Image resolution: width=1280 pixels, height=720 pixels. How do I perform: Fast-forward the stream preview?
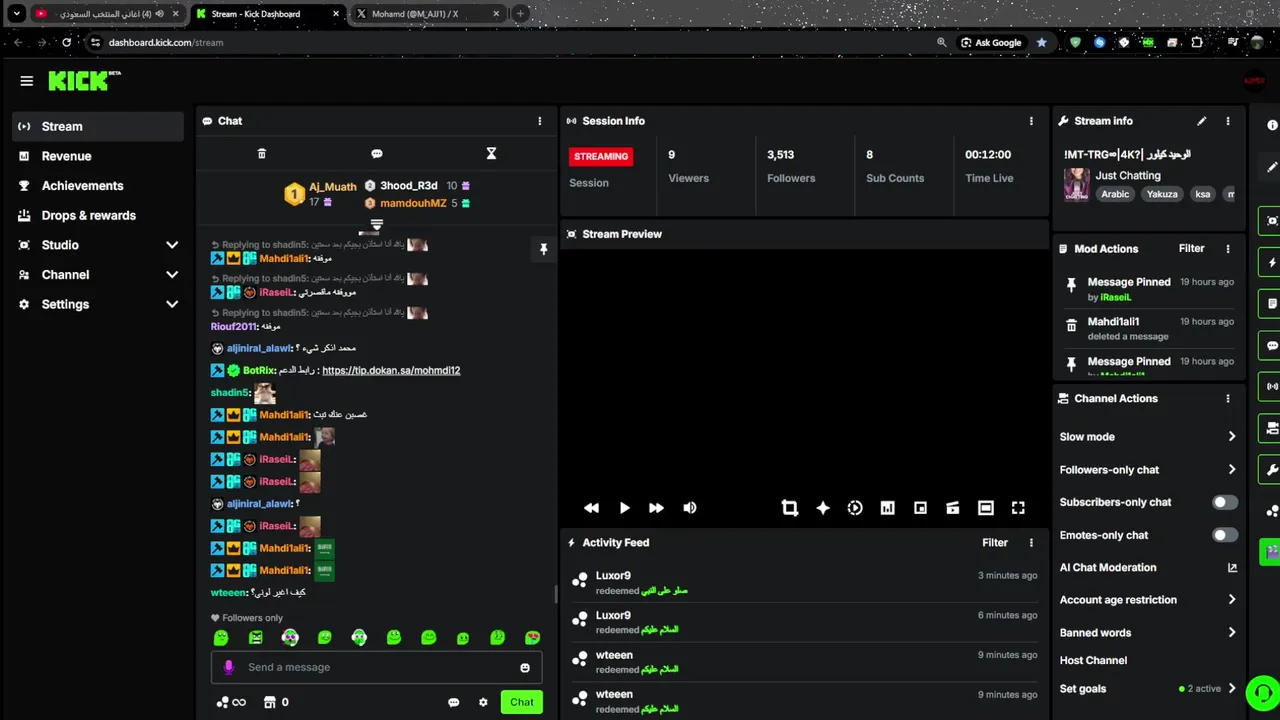click(656, 508)
